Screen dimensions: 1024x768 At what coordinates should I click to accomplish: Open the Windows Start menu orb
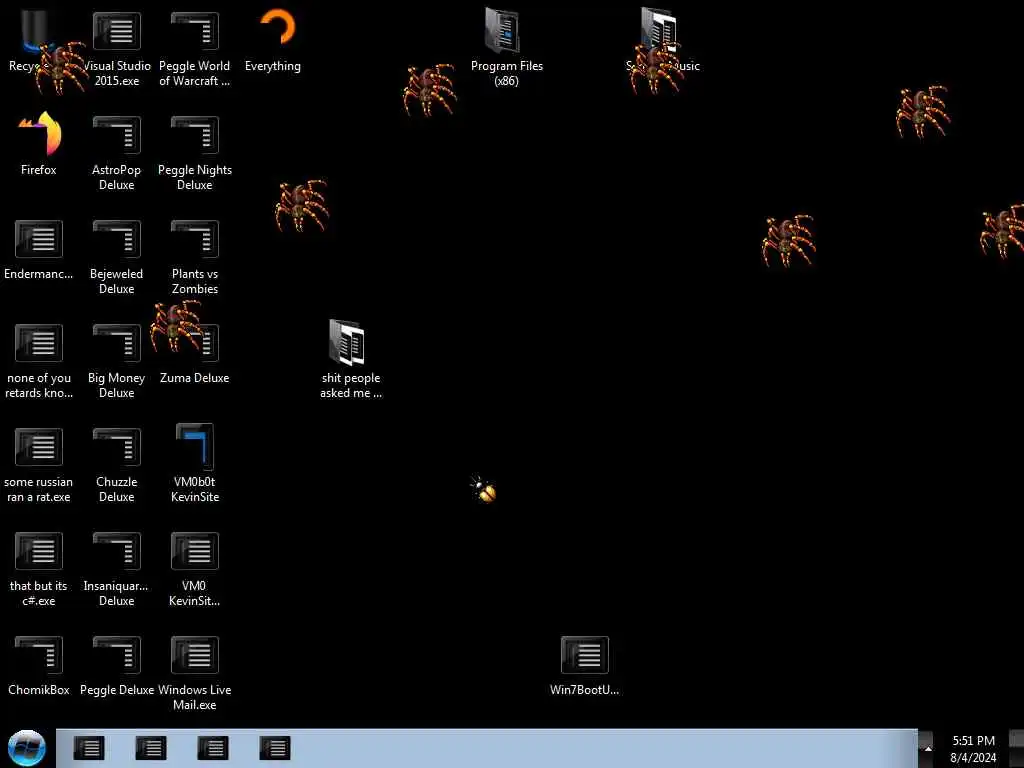coord(27,748)
